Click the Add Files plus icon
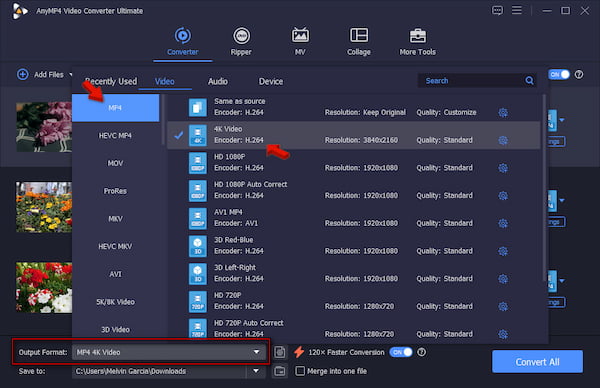Screen dimensions: 600x388 (x=23, y=74)
